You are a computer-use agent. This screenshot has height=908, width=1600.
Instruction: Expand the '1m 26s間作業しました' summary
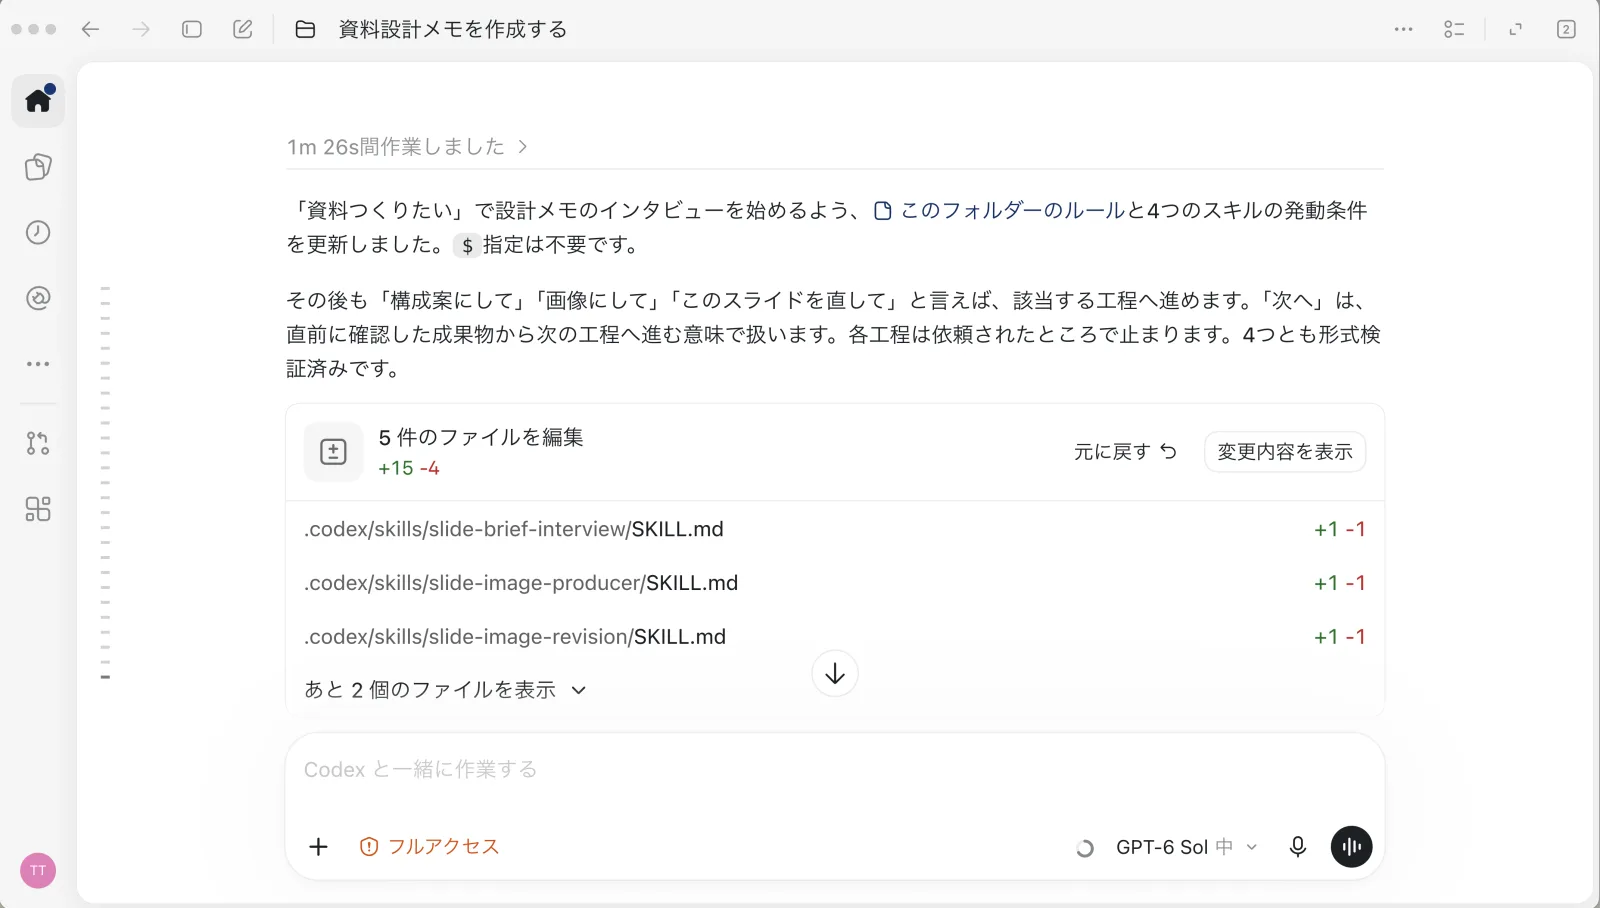coord(407,147)
